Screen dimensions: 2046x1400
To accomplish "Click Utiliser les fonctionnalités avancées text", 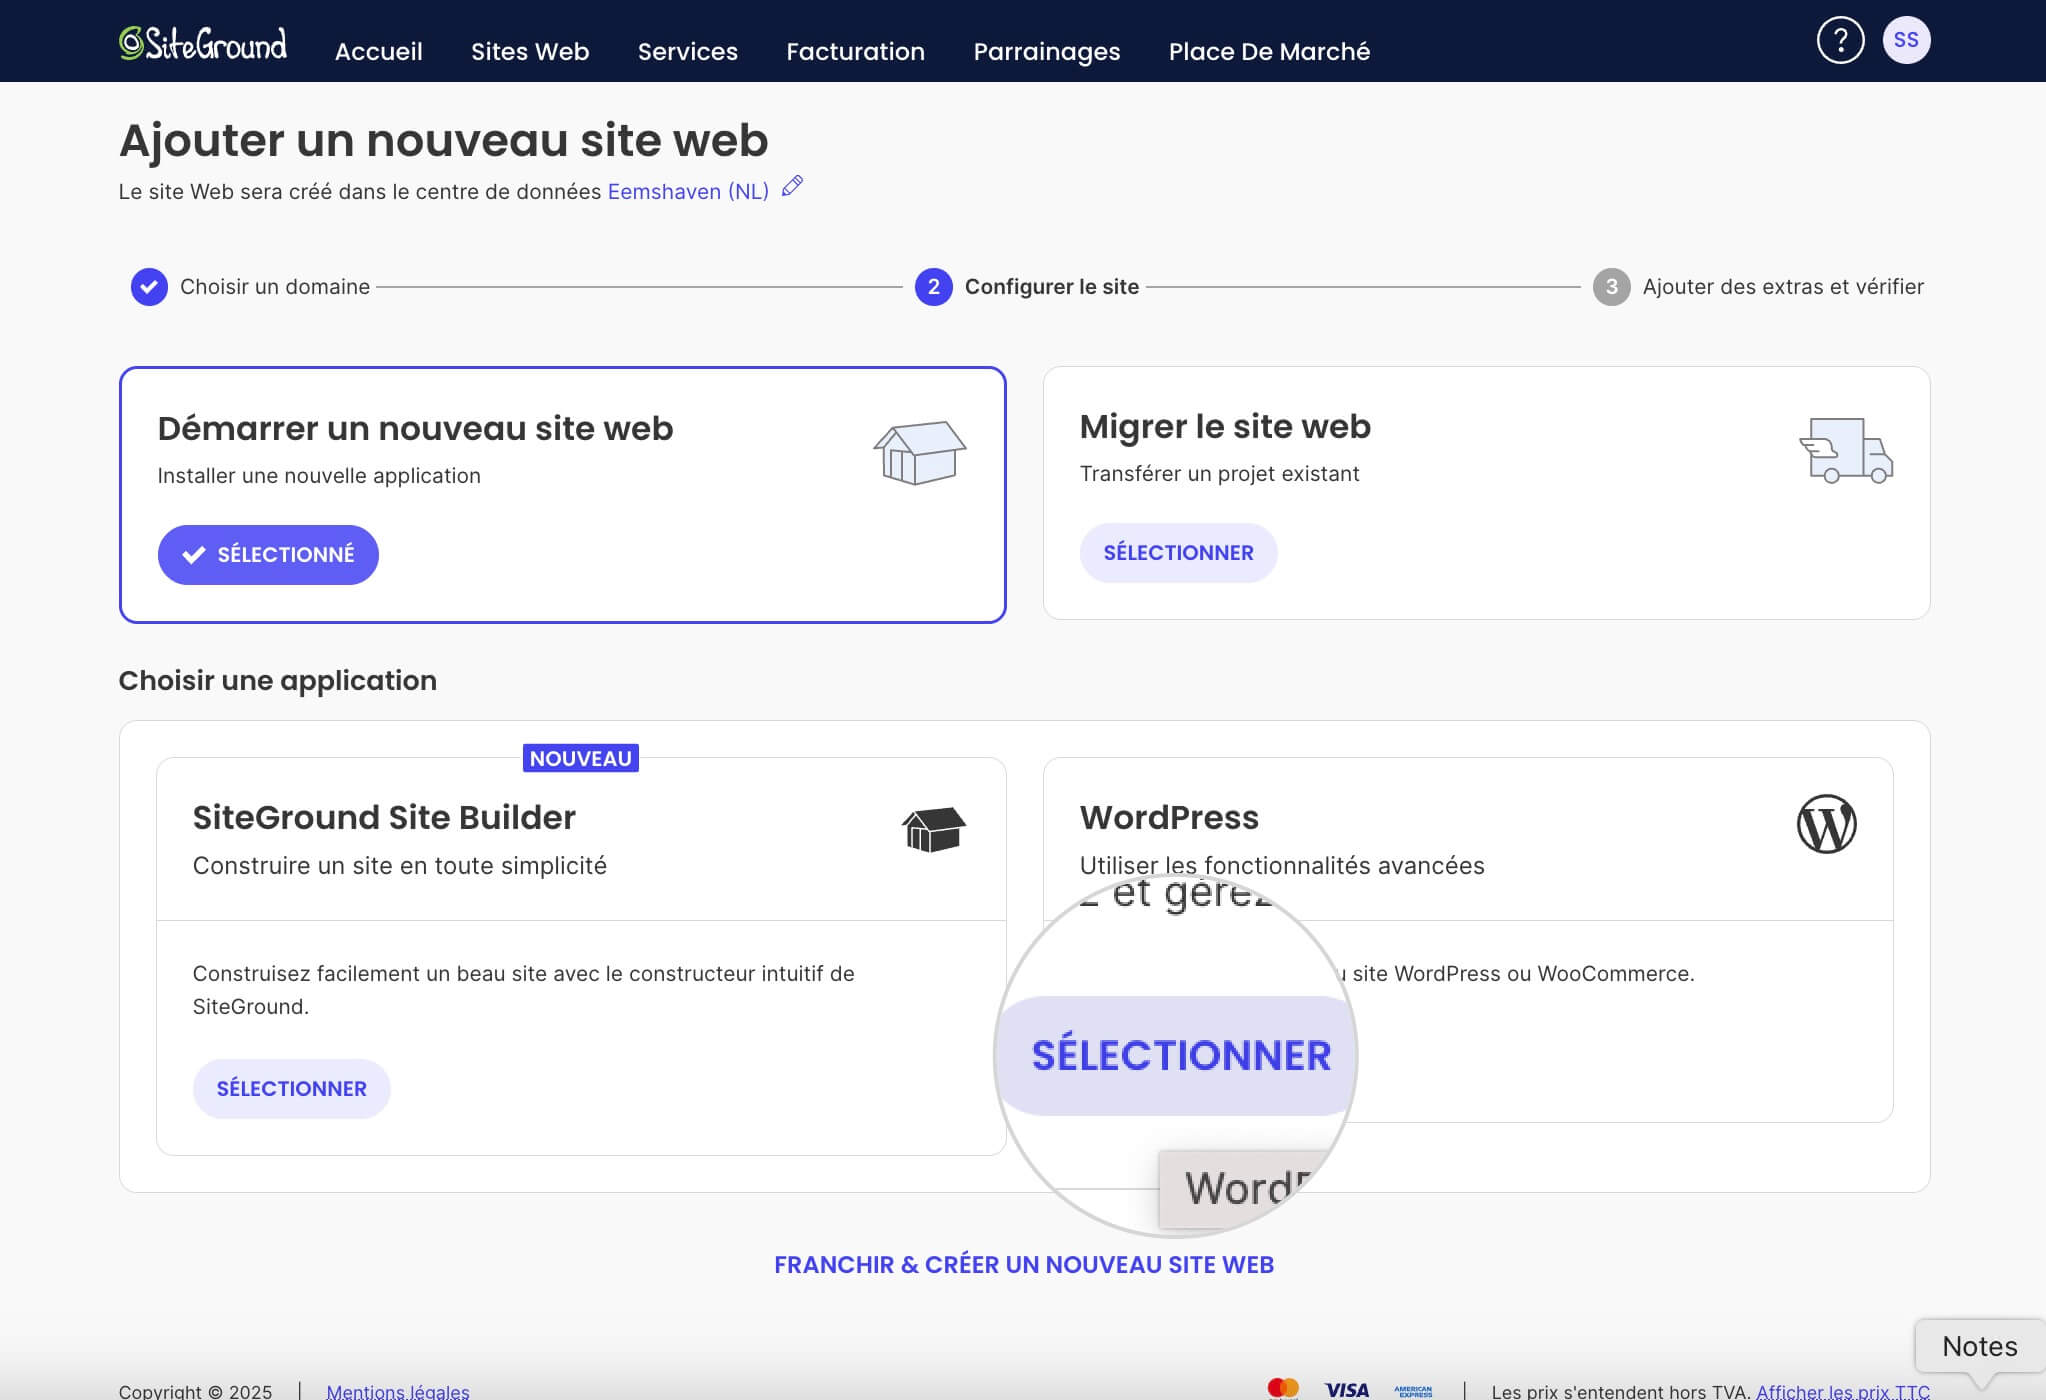I will point(1282,866).
